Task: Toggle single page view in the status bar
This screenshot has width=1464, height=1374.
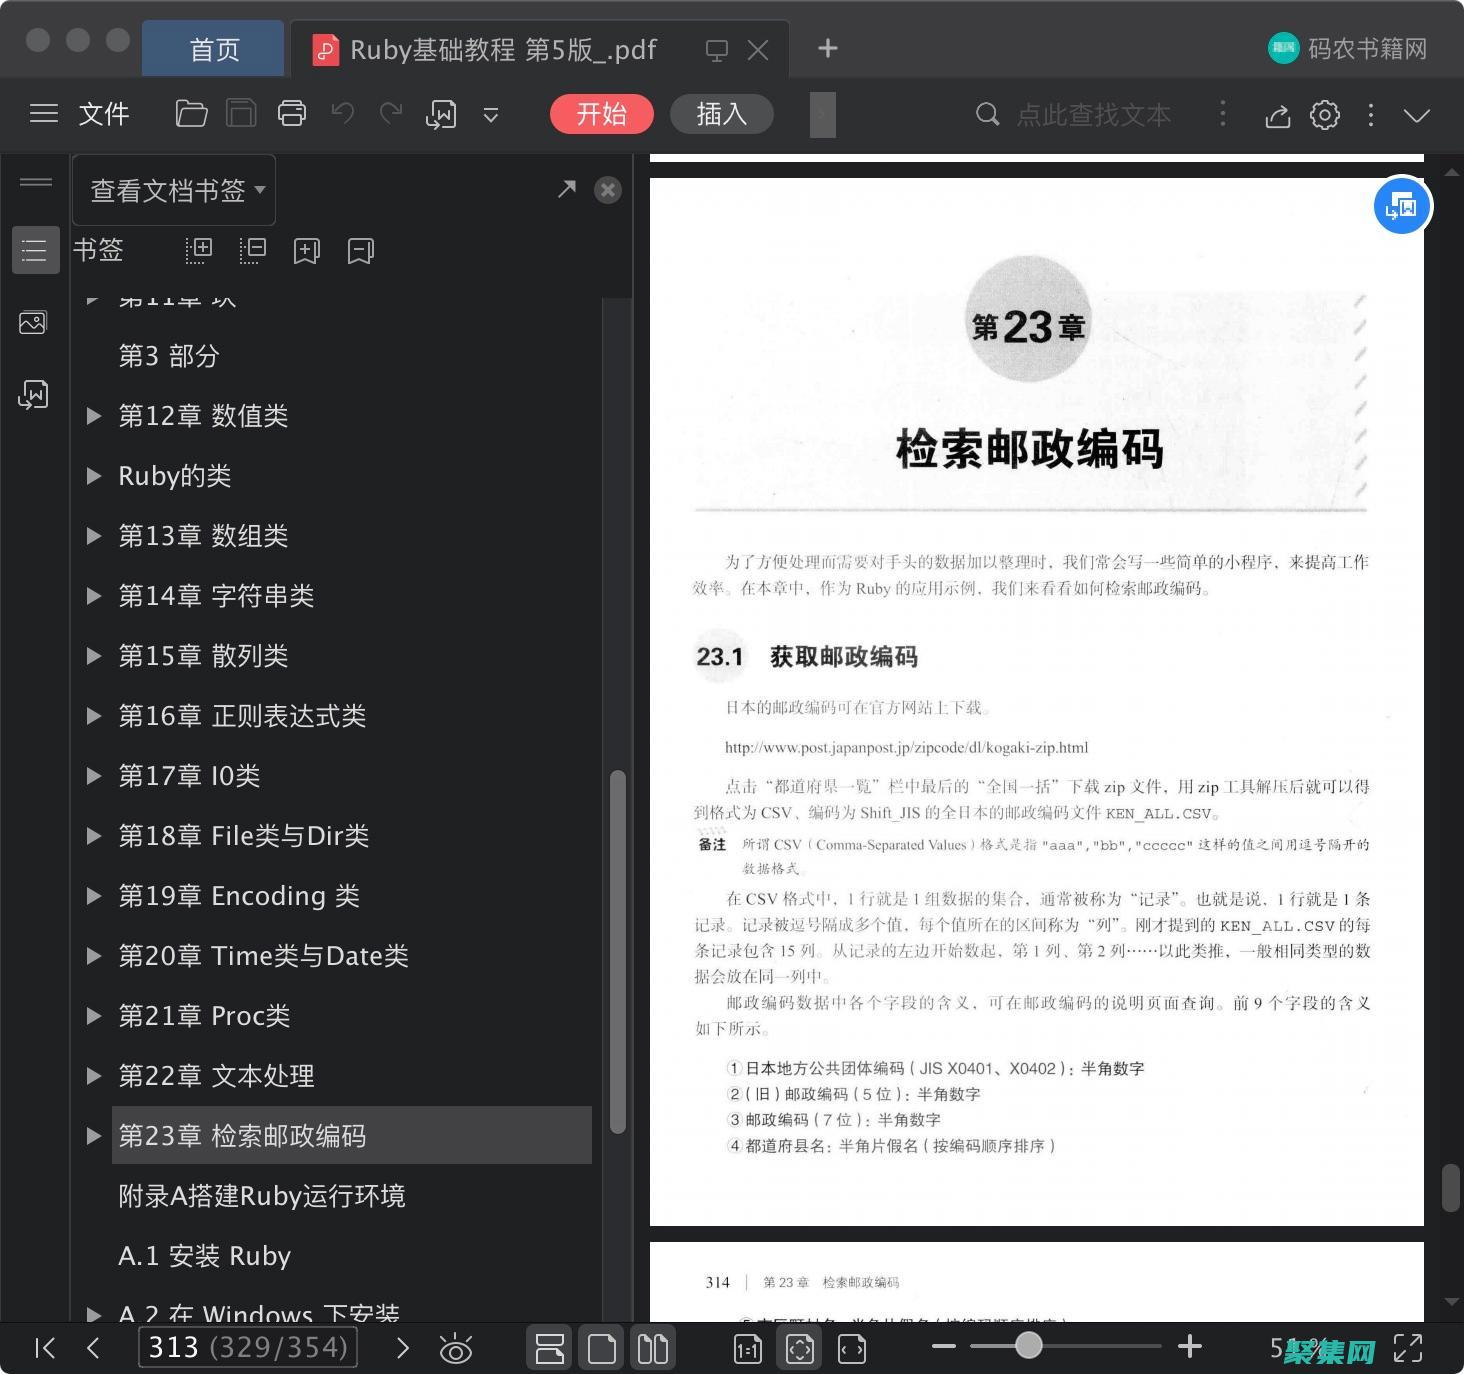Action: click(x=601, y=1348)
